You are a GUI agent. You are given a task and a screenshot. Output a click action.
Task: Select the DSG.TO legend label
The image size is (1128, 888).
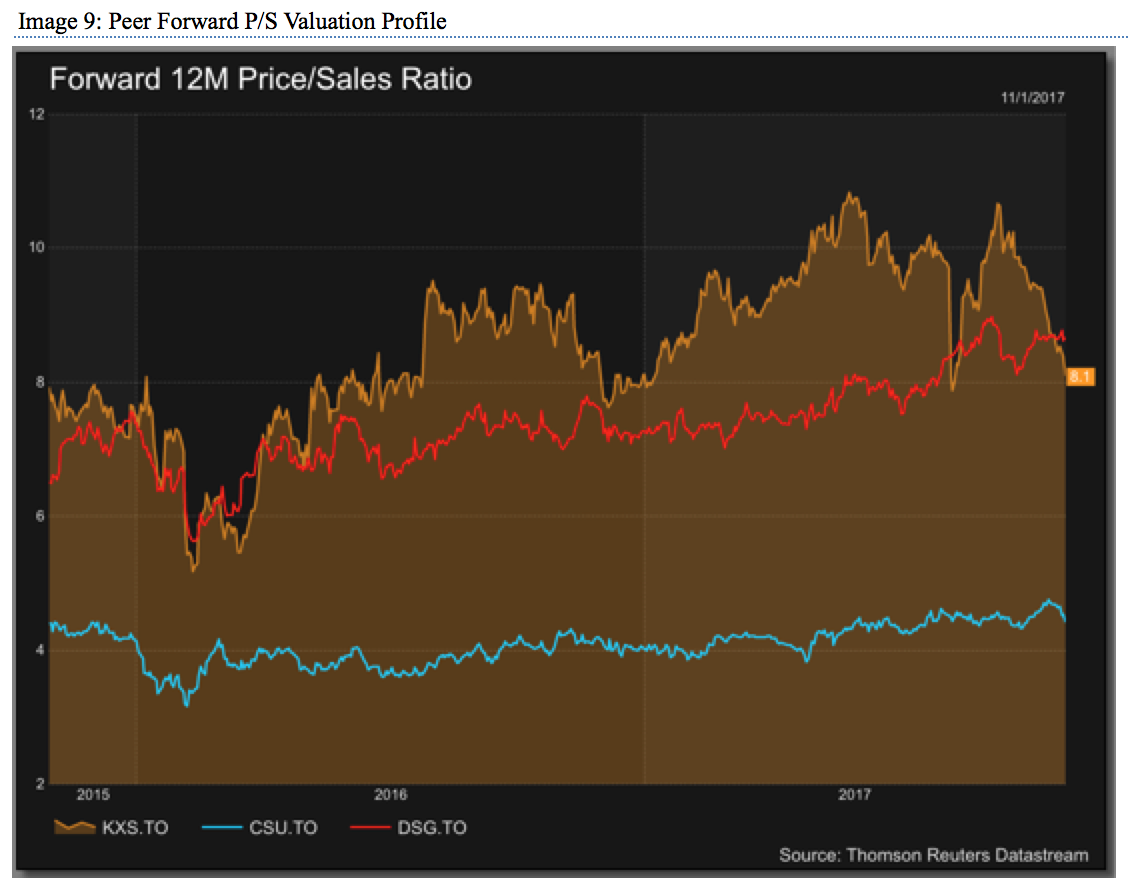pyautogui.click(x=433, y=828)
